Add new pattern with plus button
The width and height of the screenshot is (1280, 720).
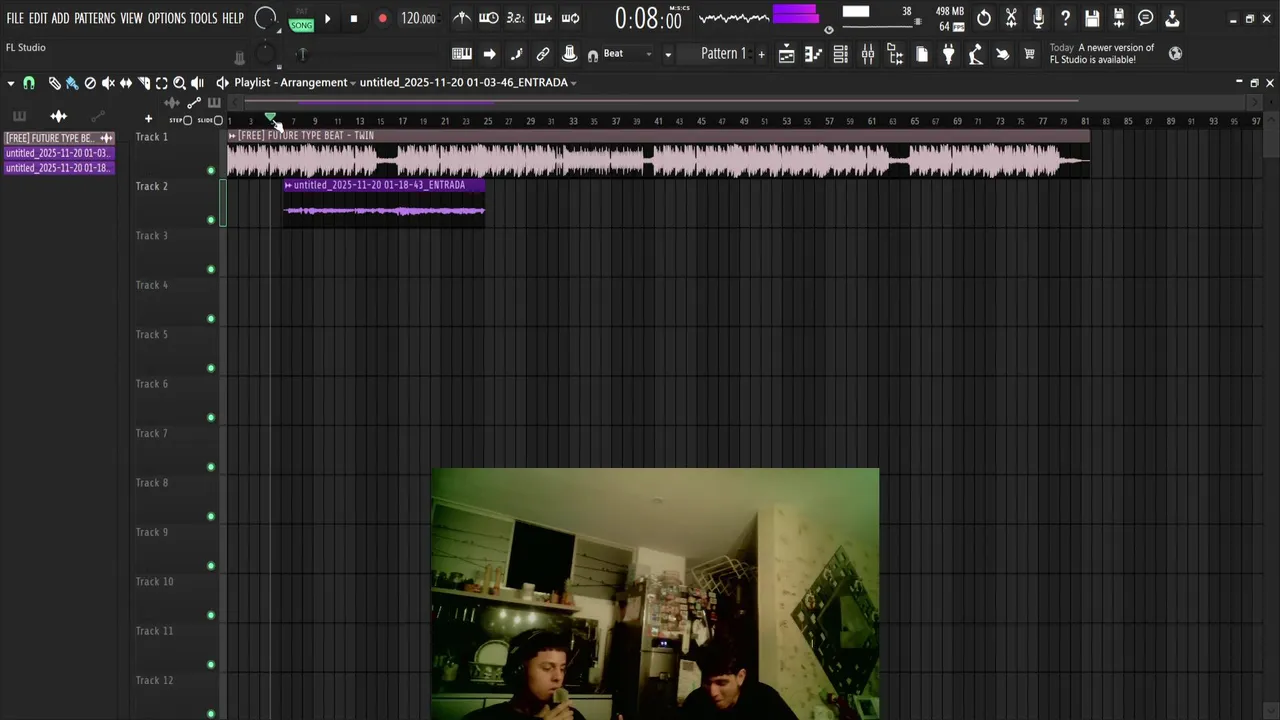761,54
